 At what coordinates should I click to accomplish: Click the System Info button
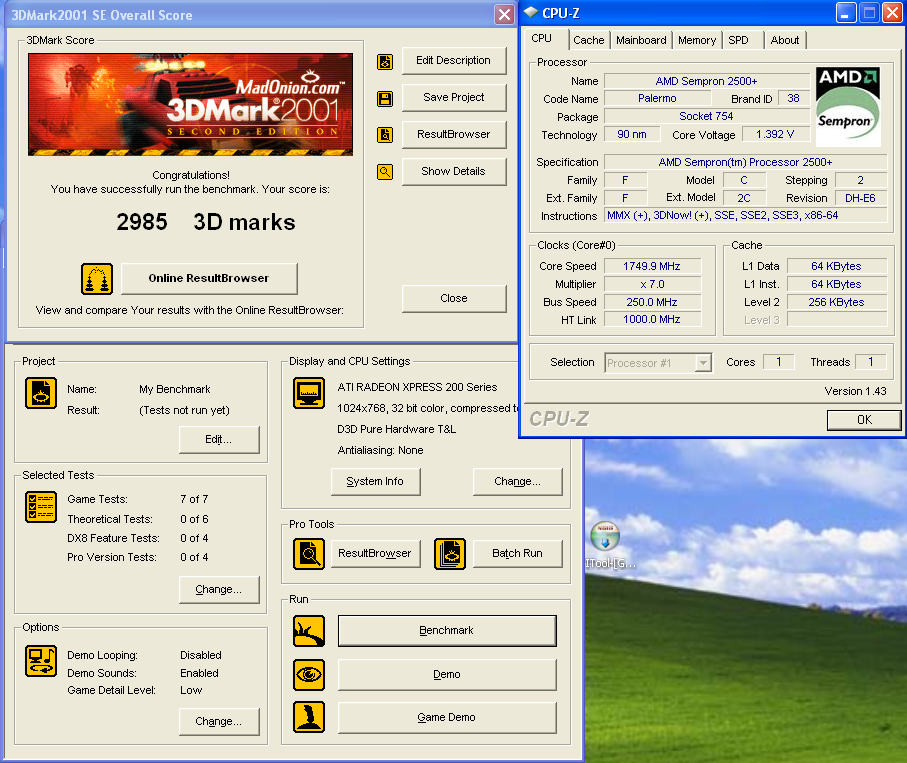pos(375,482)
